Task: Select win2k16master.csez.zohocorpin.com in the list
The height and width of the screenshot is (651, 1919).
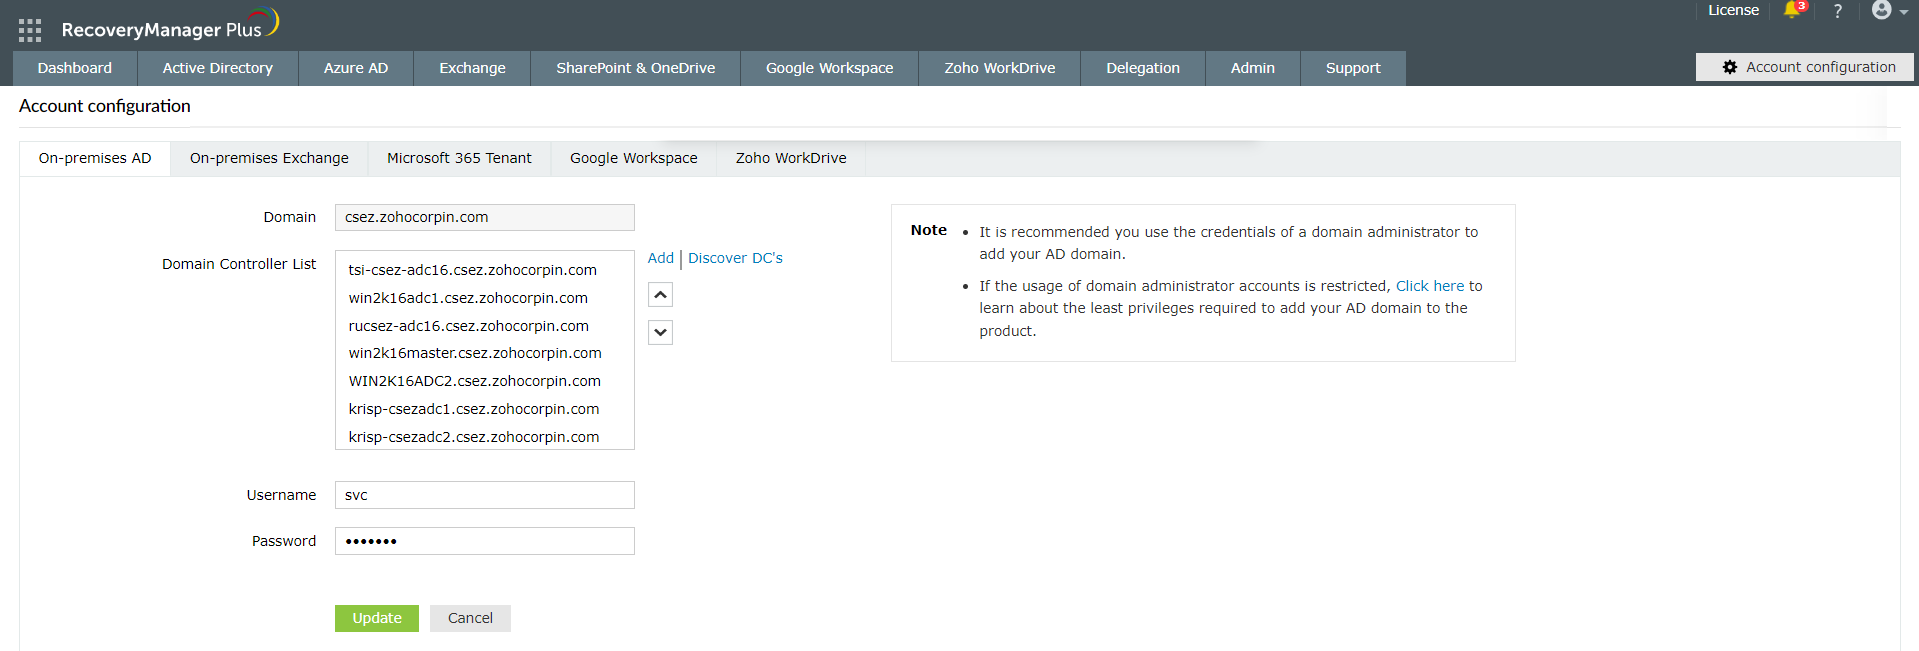Action: coord(475,353)
